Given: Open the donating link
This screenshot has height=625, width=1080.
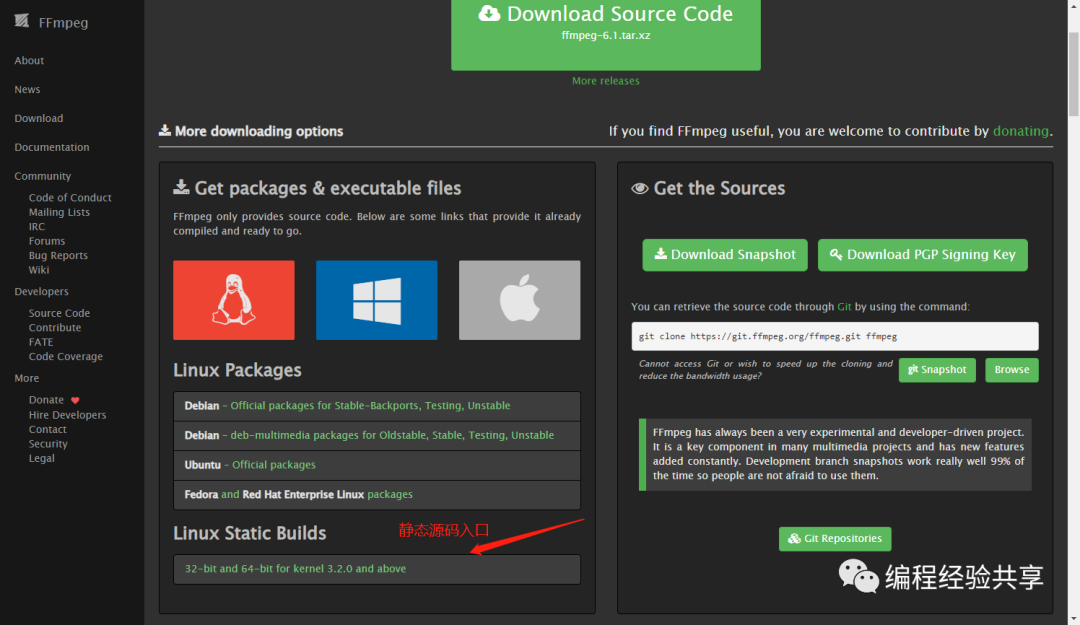Looking at the screenshot, I should (x=1021, y=131).
